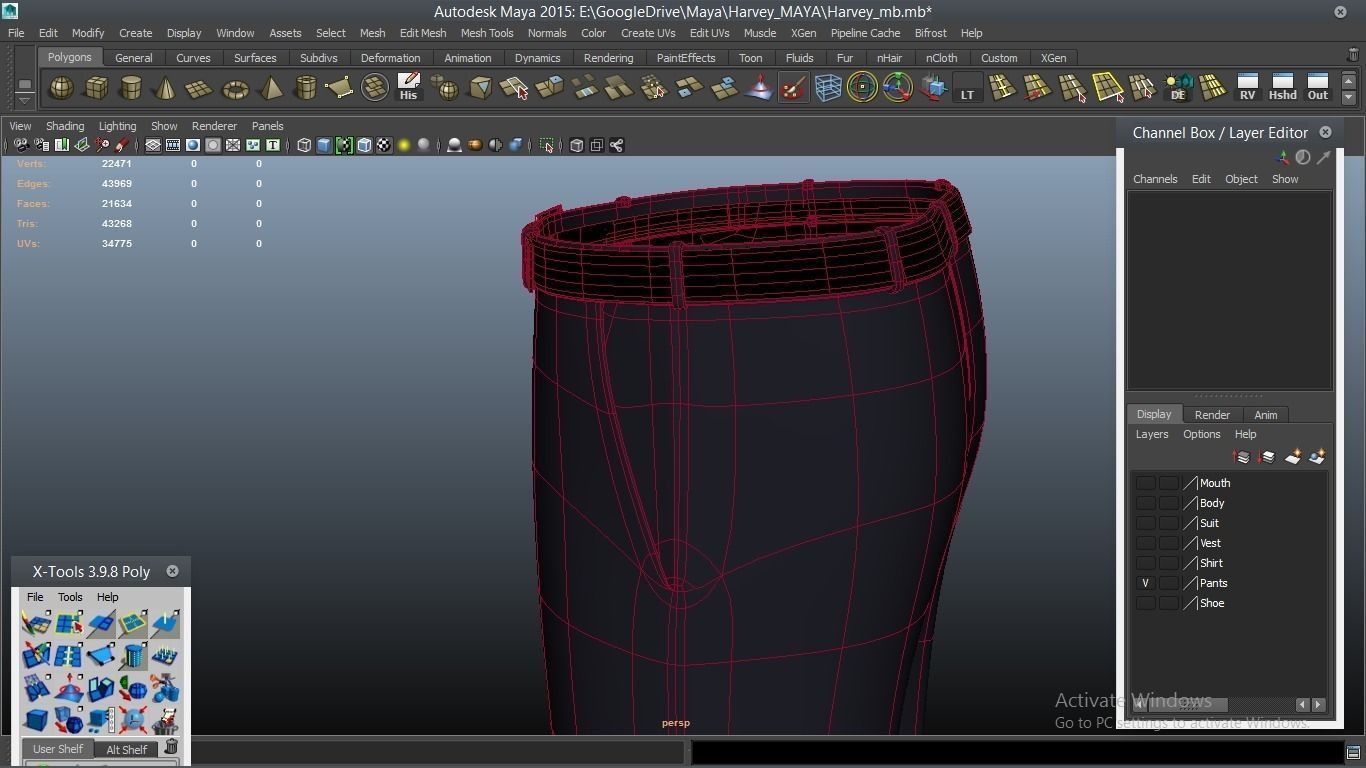Create a polygon pyramid from the shelf

point(270,88)
